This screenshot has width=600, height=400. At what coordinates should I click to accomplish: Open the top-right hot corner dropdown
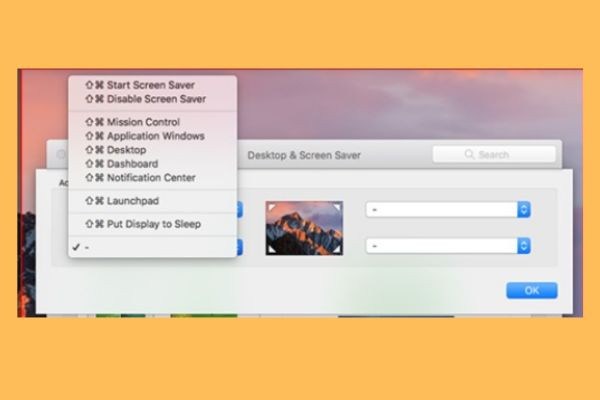tap(448, 209)
